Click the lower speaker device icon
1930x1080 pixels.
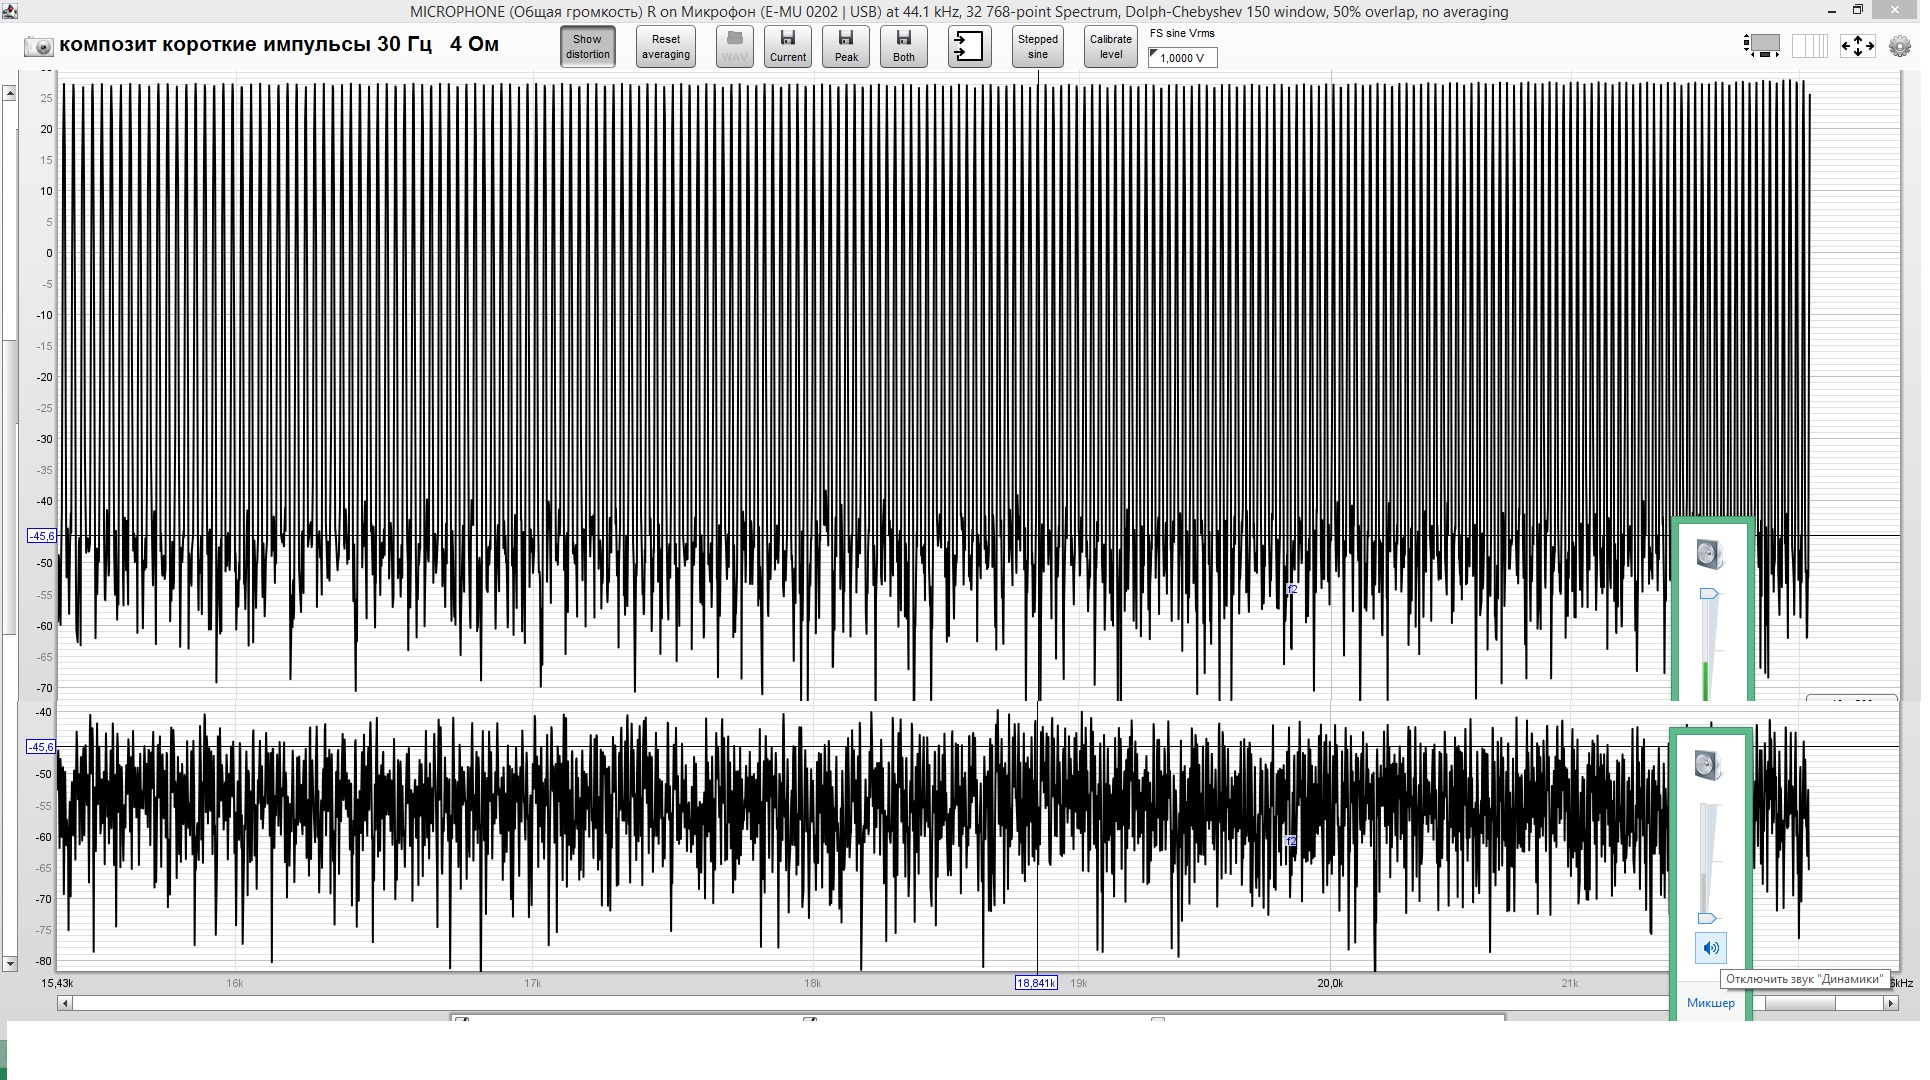tap(1708, 766)
